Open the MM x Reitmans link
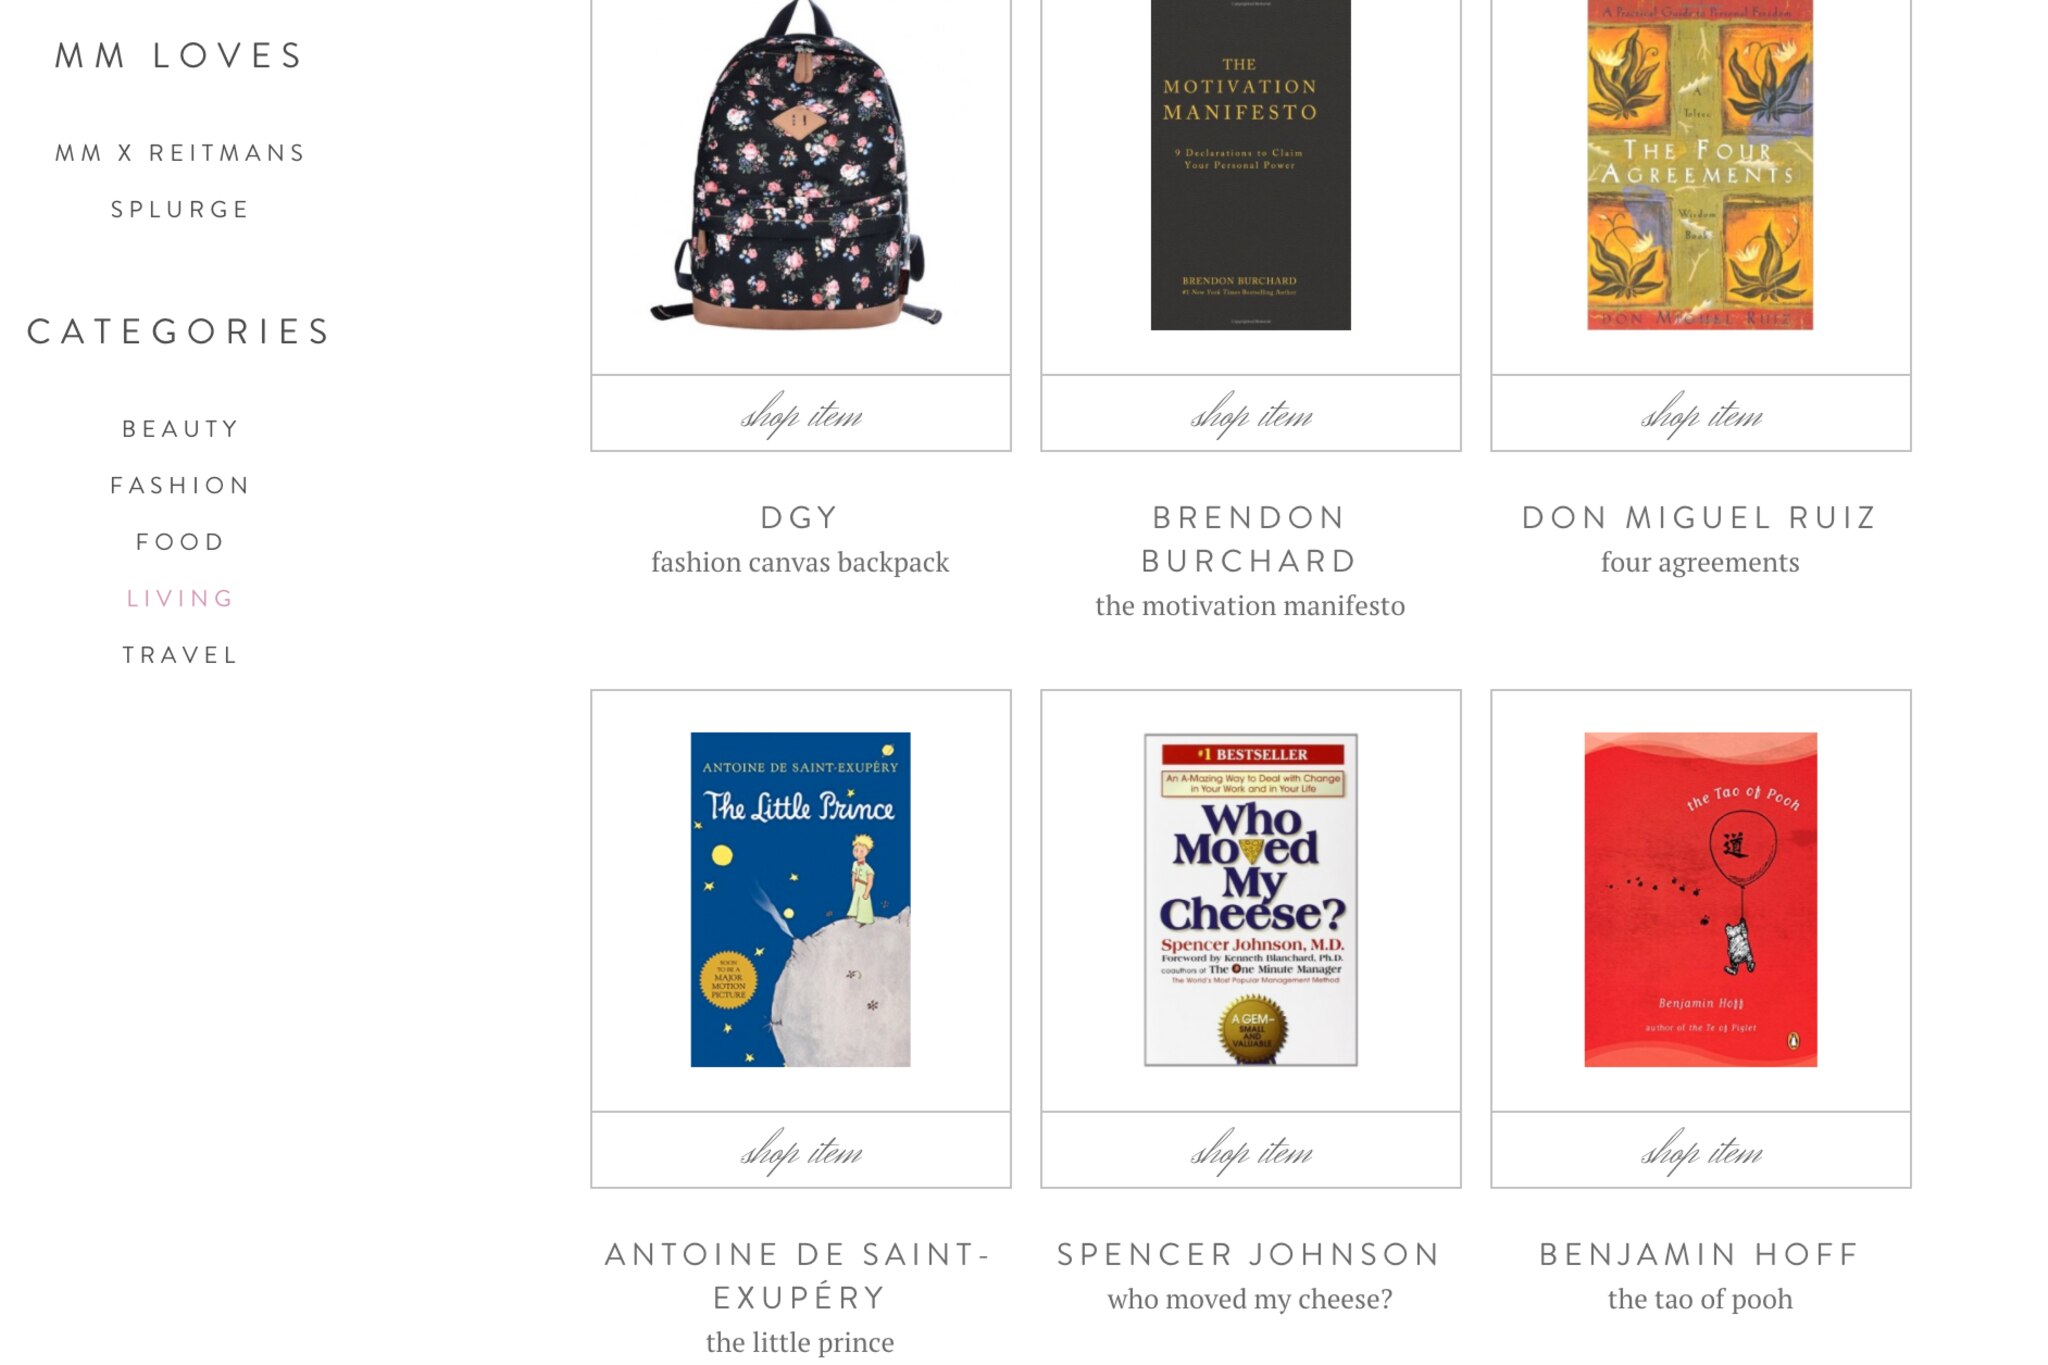 (180, 153)
